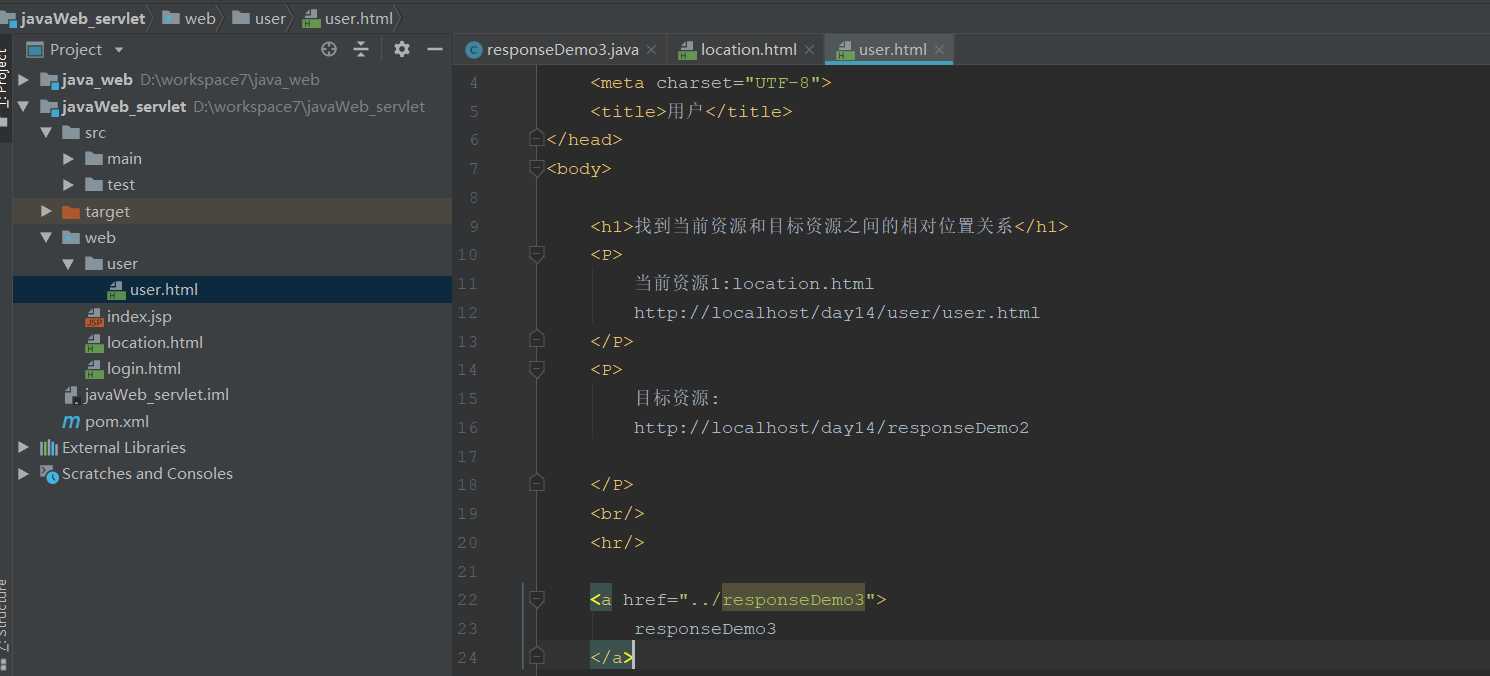
Task: Click the javaWeb_servlet module folder icon
Action: tap(48, 106)
